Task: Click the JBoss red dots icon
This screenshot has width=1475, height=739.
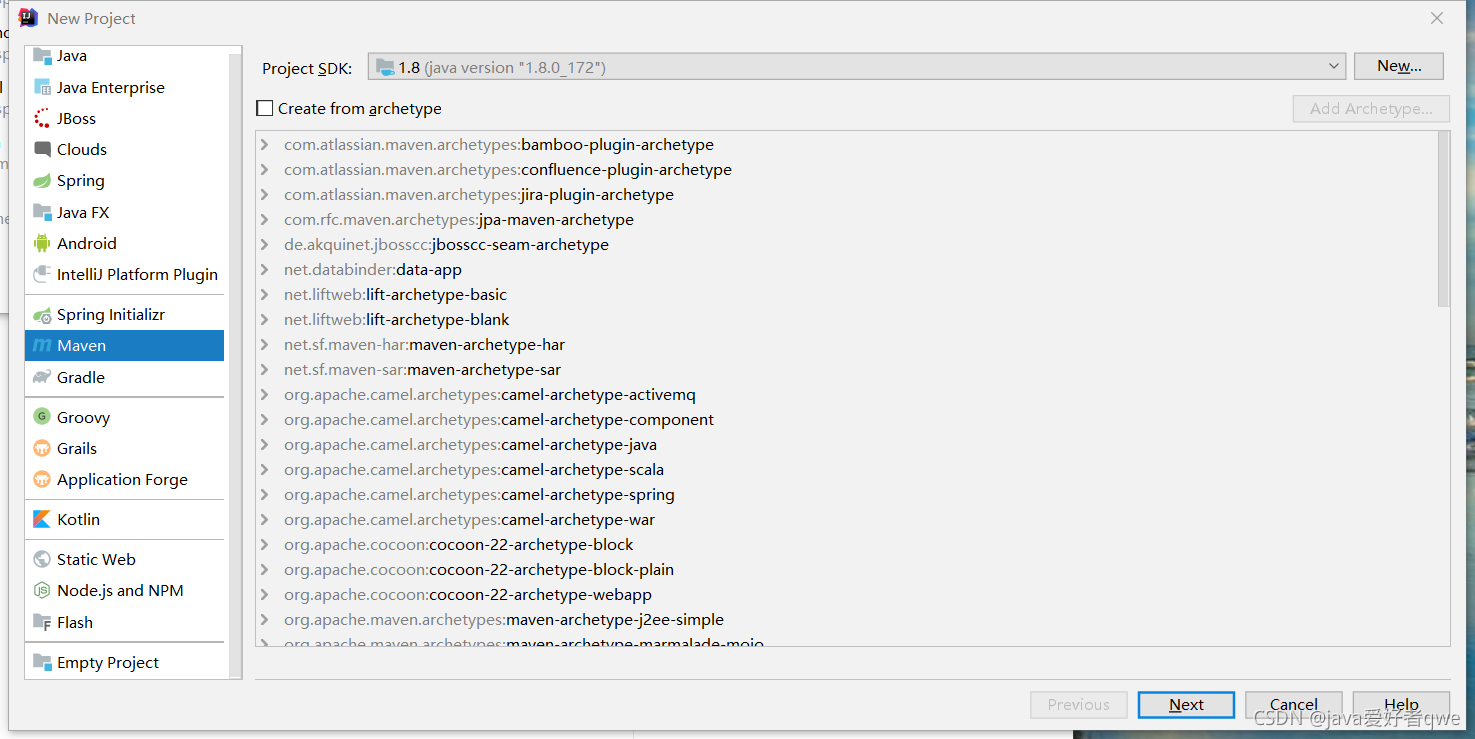Action: click(42, 118)
